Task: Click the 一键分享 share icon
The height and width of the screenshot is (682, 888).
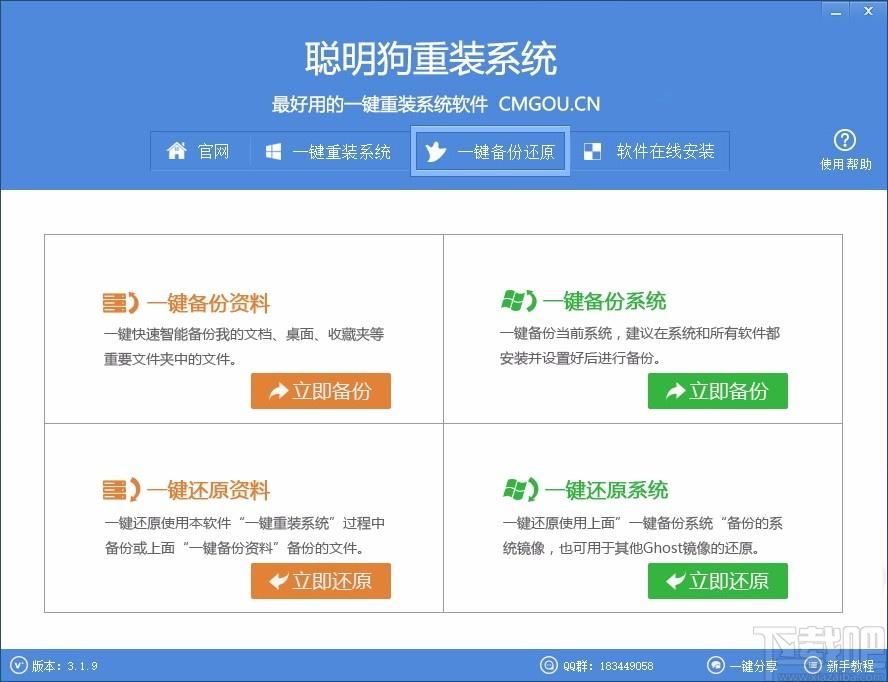Action: 715,665
